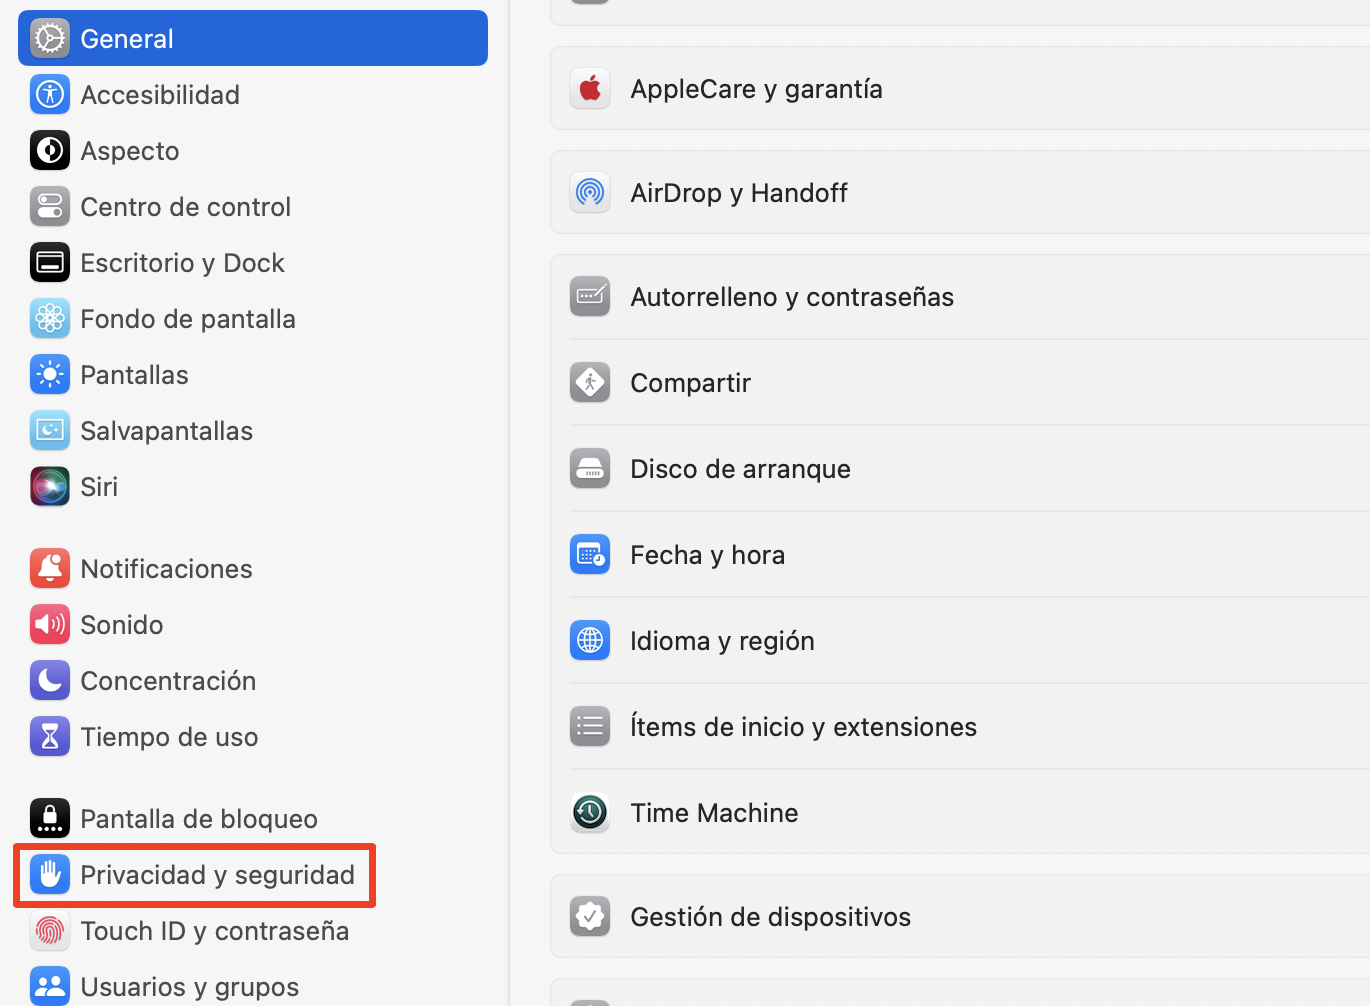Screen dimensions: 1370x1006
Task: Select the Time Machine icon
Action: pyautogui.click(x=590, y=813)
